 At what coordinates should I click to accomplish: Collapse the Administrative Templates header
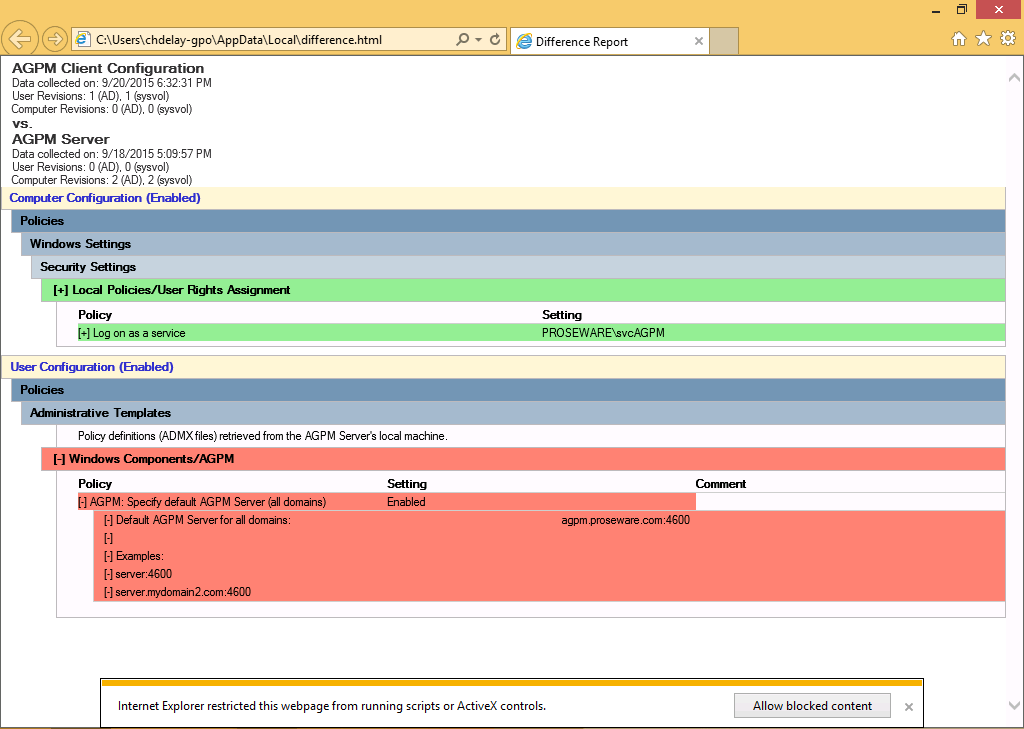click(x=100, y=413)
